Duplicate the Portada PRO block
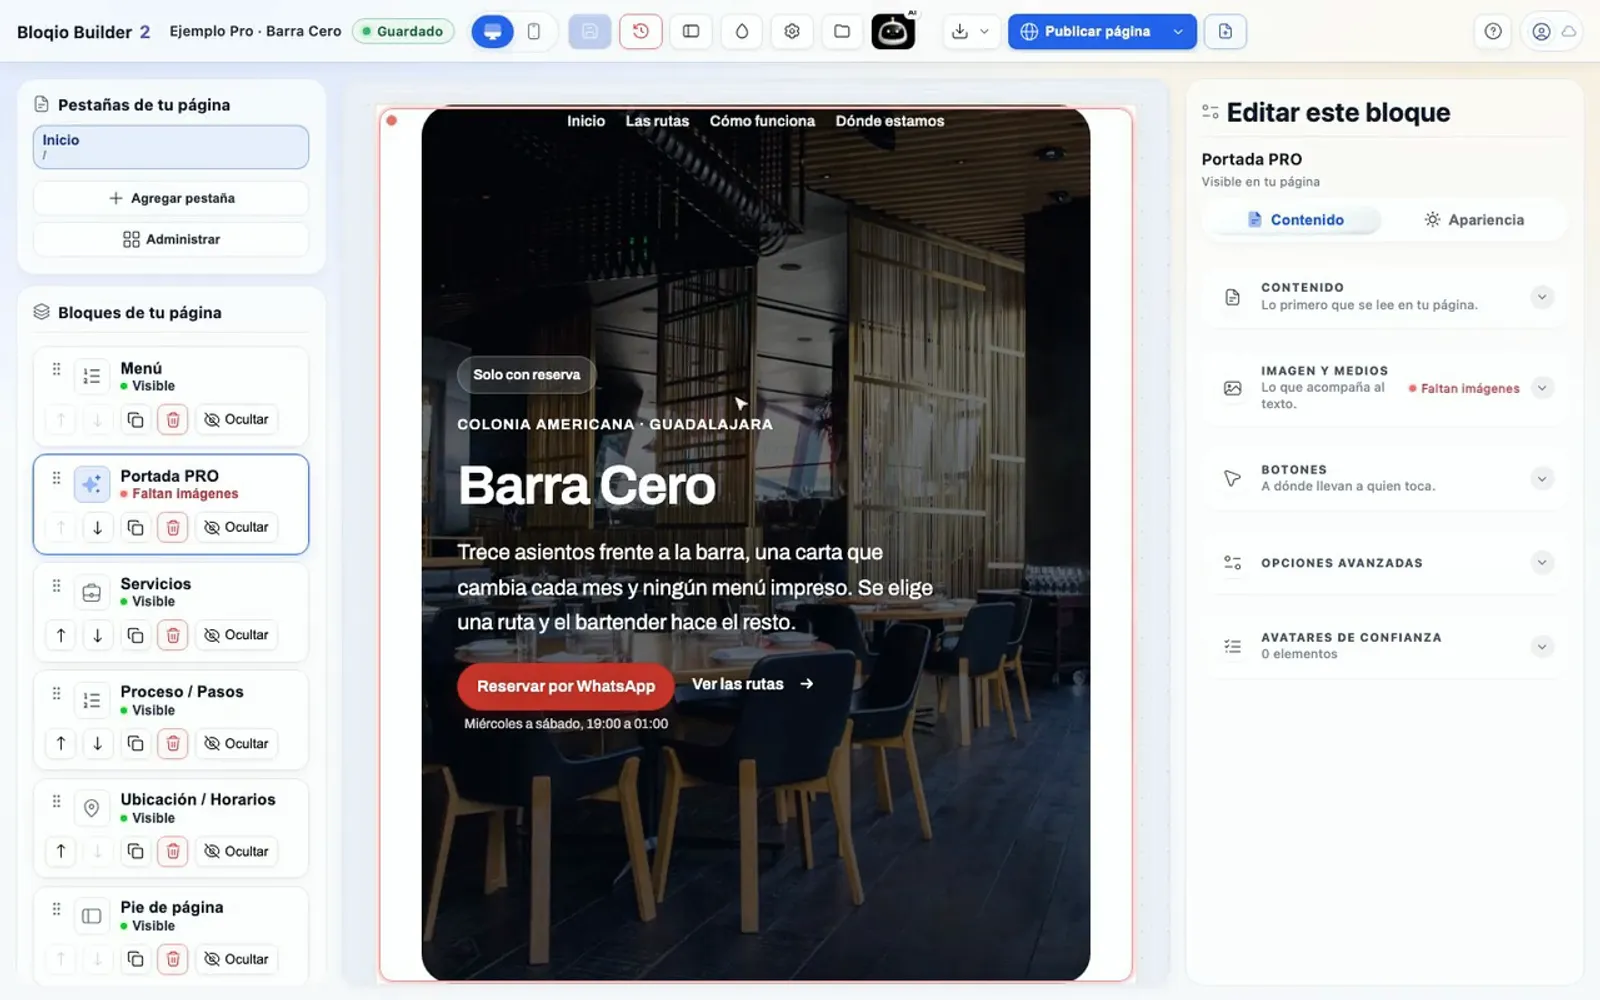 [135, 528]
